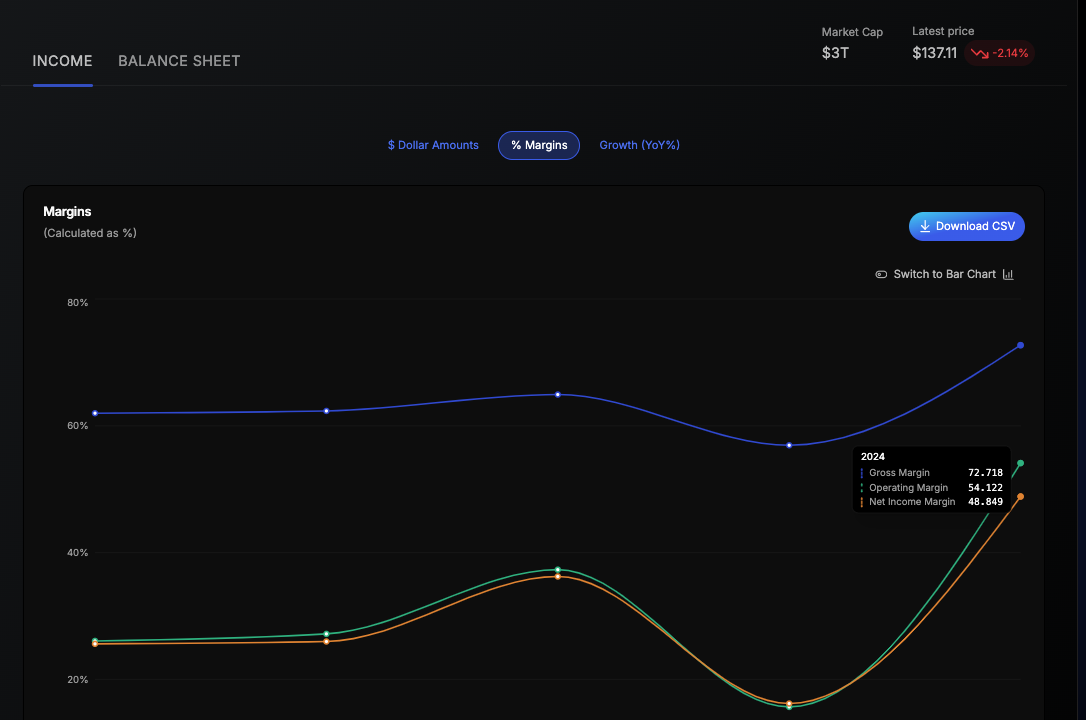Click the 2024 Operating Margin green point
Viewport: 1086px width, 720px height.
[1020, 463]
